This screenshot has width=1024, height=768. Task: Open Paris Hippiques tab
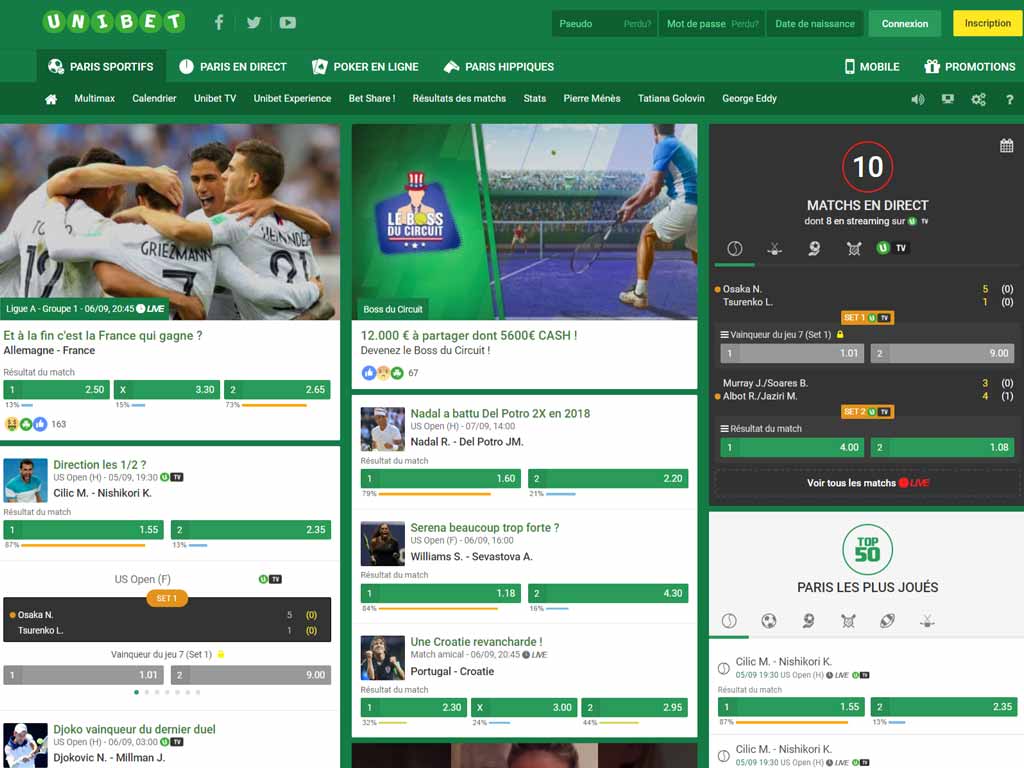tap(498, 67)
